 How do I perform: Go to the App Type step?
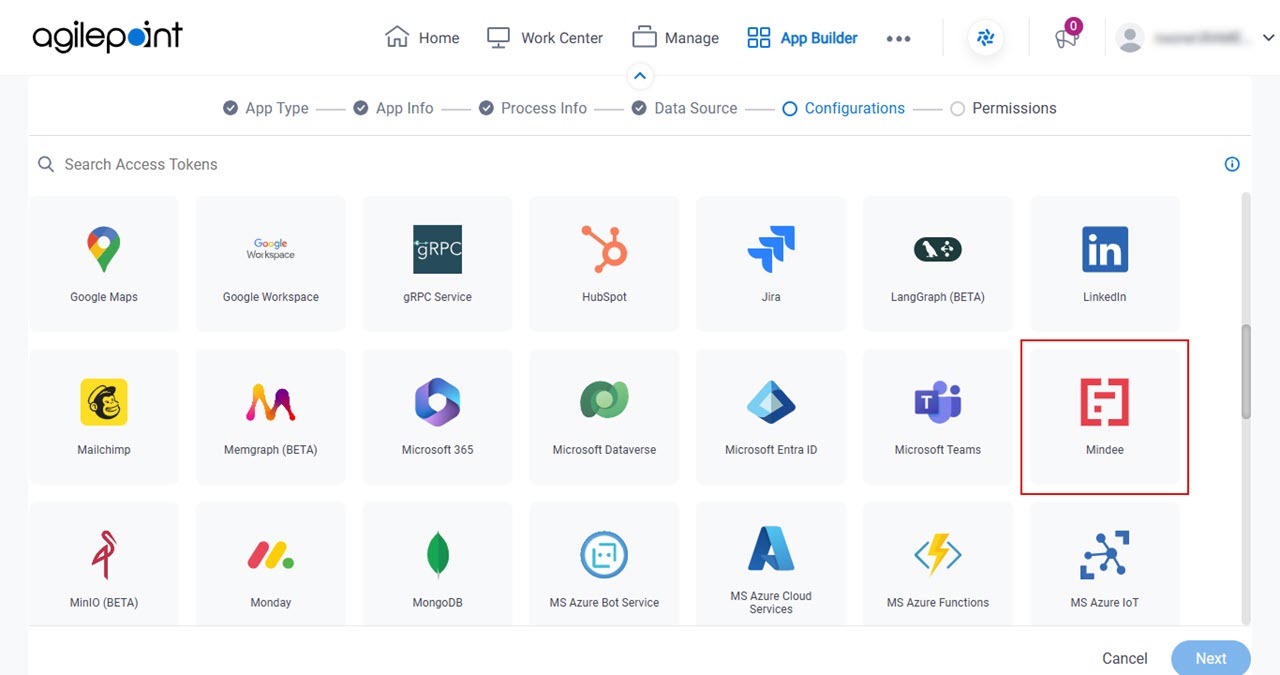click(266, 108)
